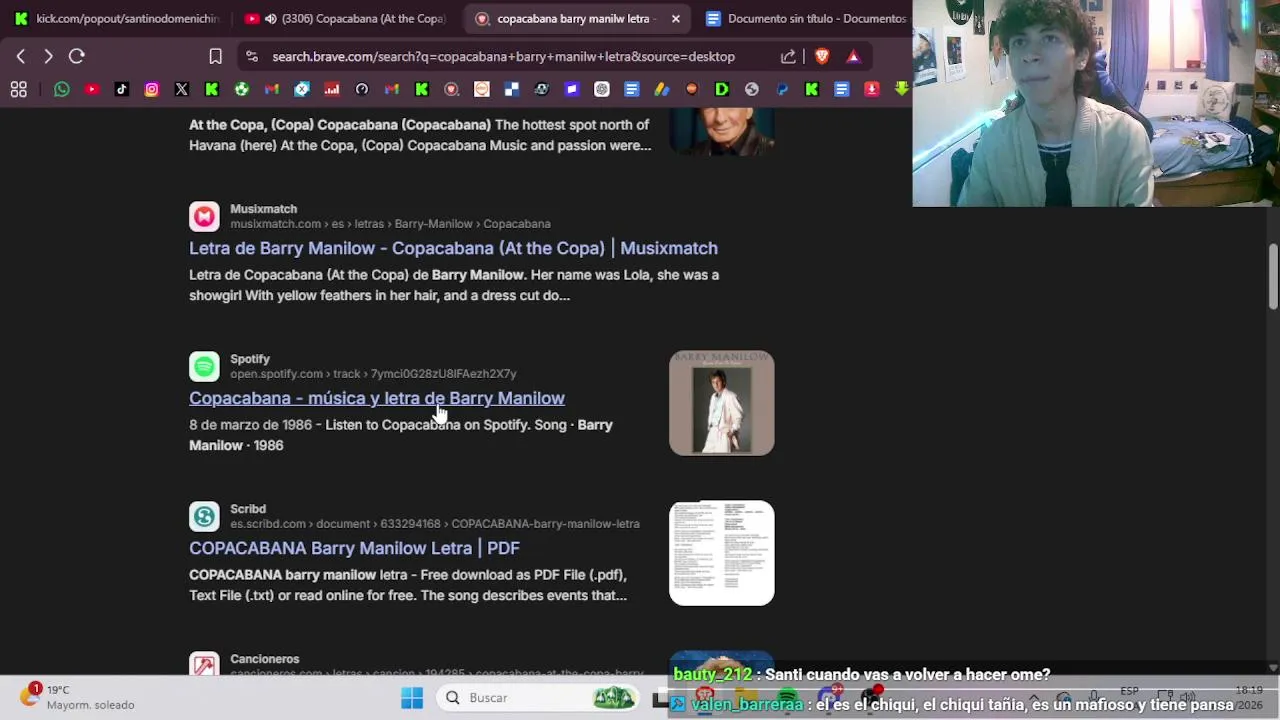Open the TikTok bookmark
The width and height of the screenshot is (1280, 720).
(122, 89)
